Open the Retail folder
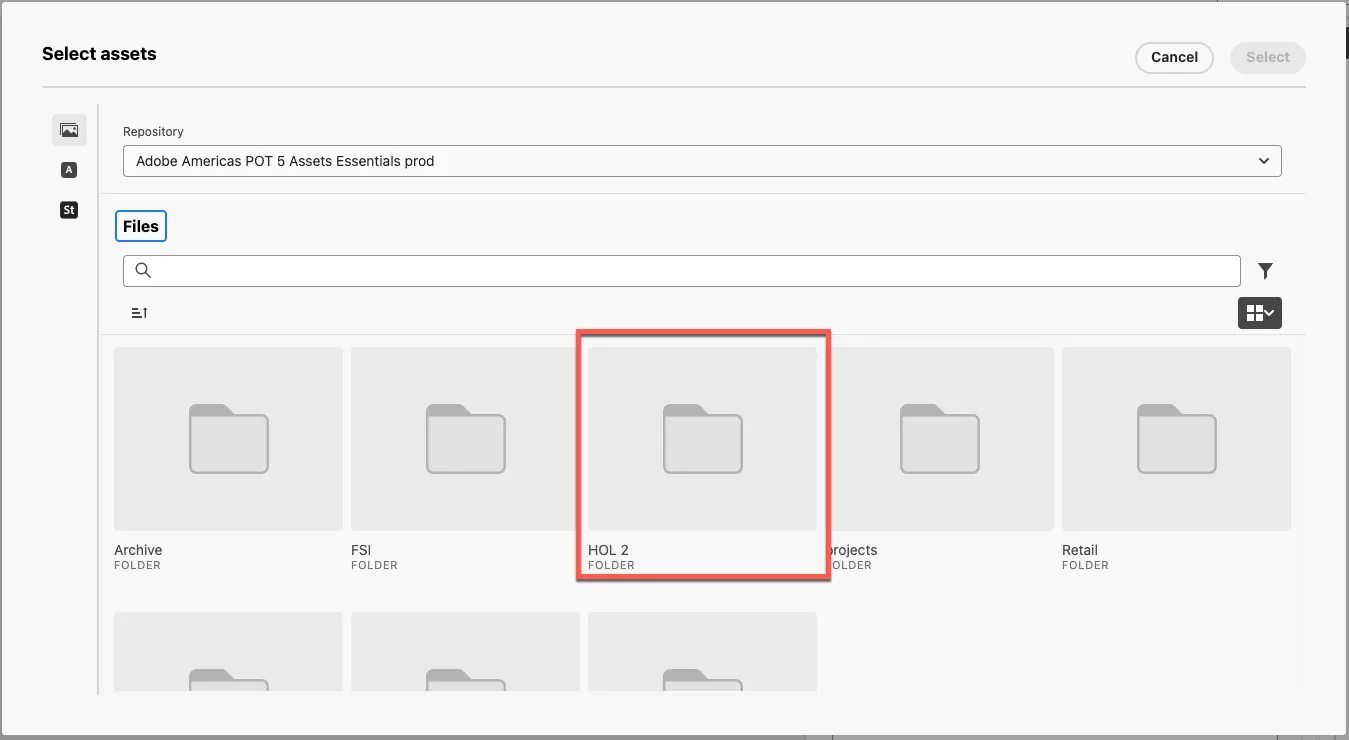Viewport: 1349px width, 740px height. coord(1176,459)
